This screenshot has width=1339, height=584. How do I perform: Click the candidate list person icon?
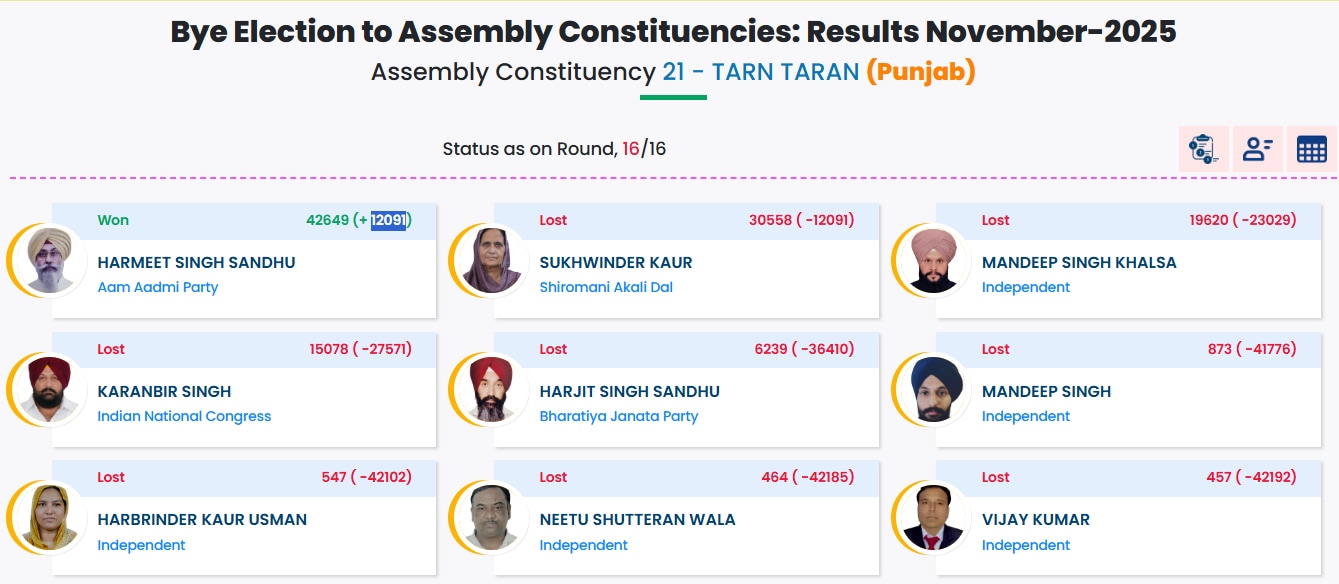(1257, 149)
